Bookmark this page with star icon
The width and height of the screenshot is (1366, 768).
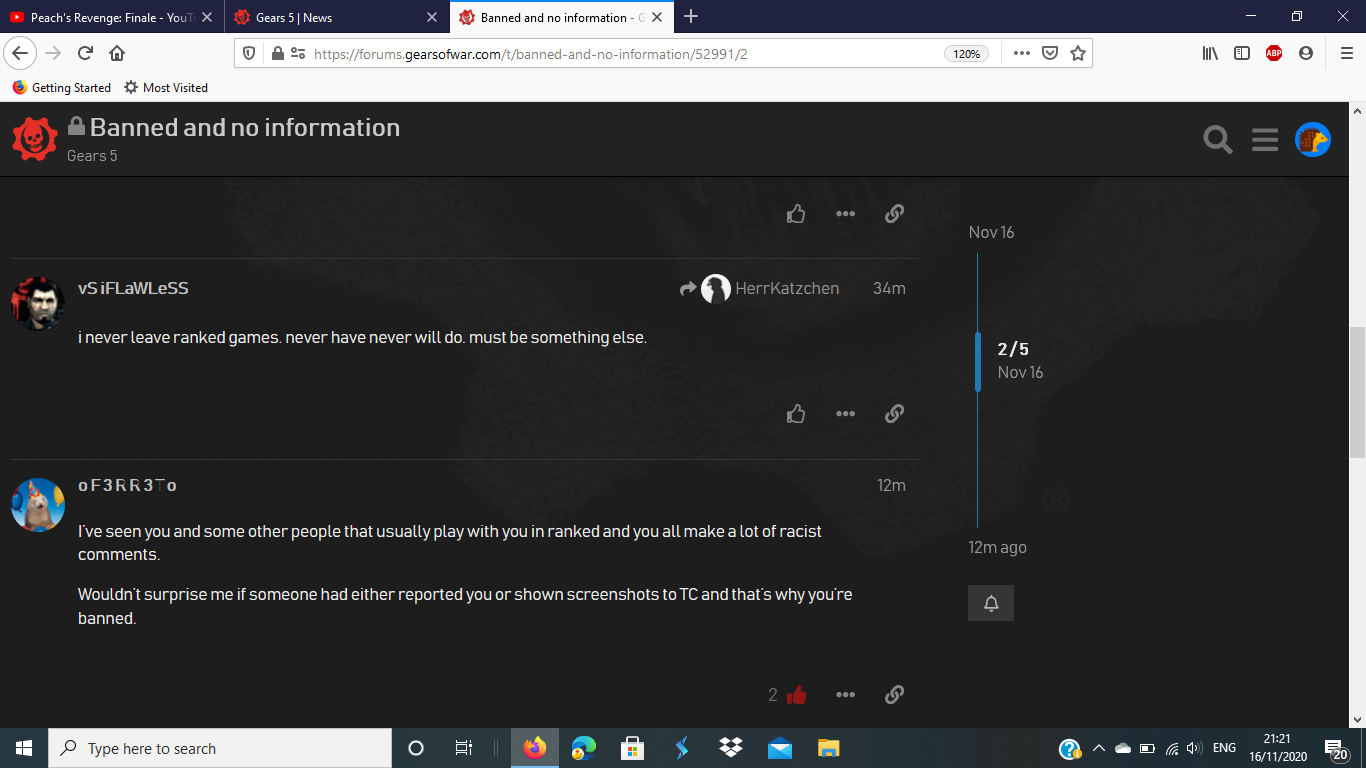[x=1078, y=54]
